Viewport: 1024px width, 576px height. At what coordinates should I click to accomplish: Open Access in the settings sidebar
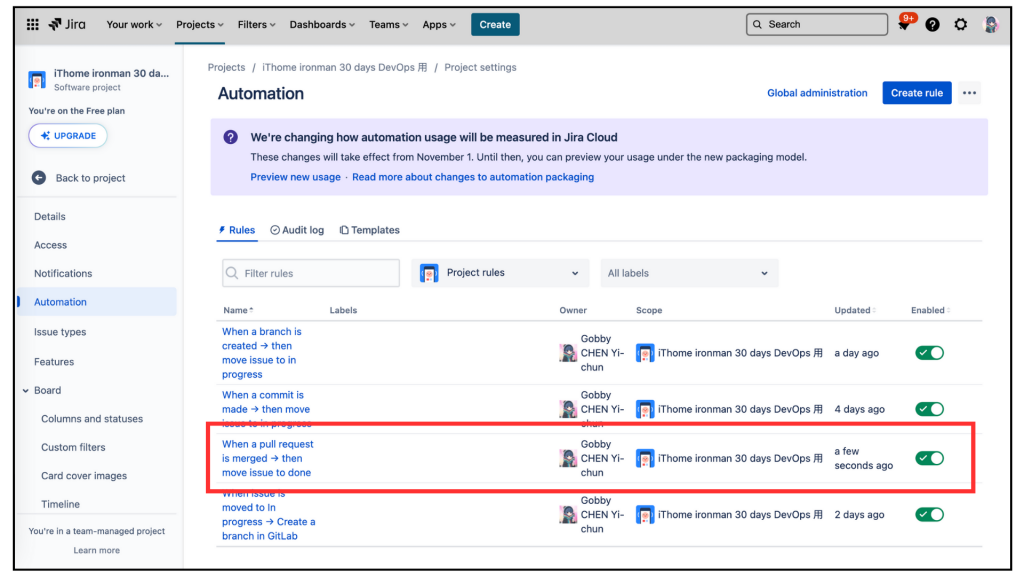tap(50, 246)
